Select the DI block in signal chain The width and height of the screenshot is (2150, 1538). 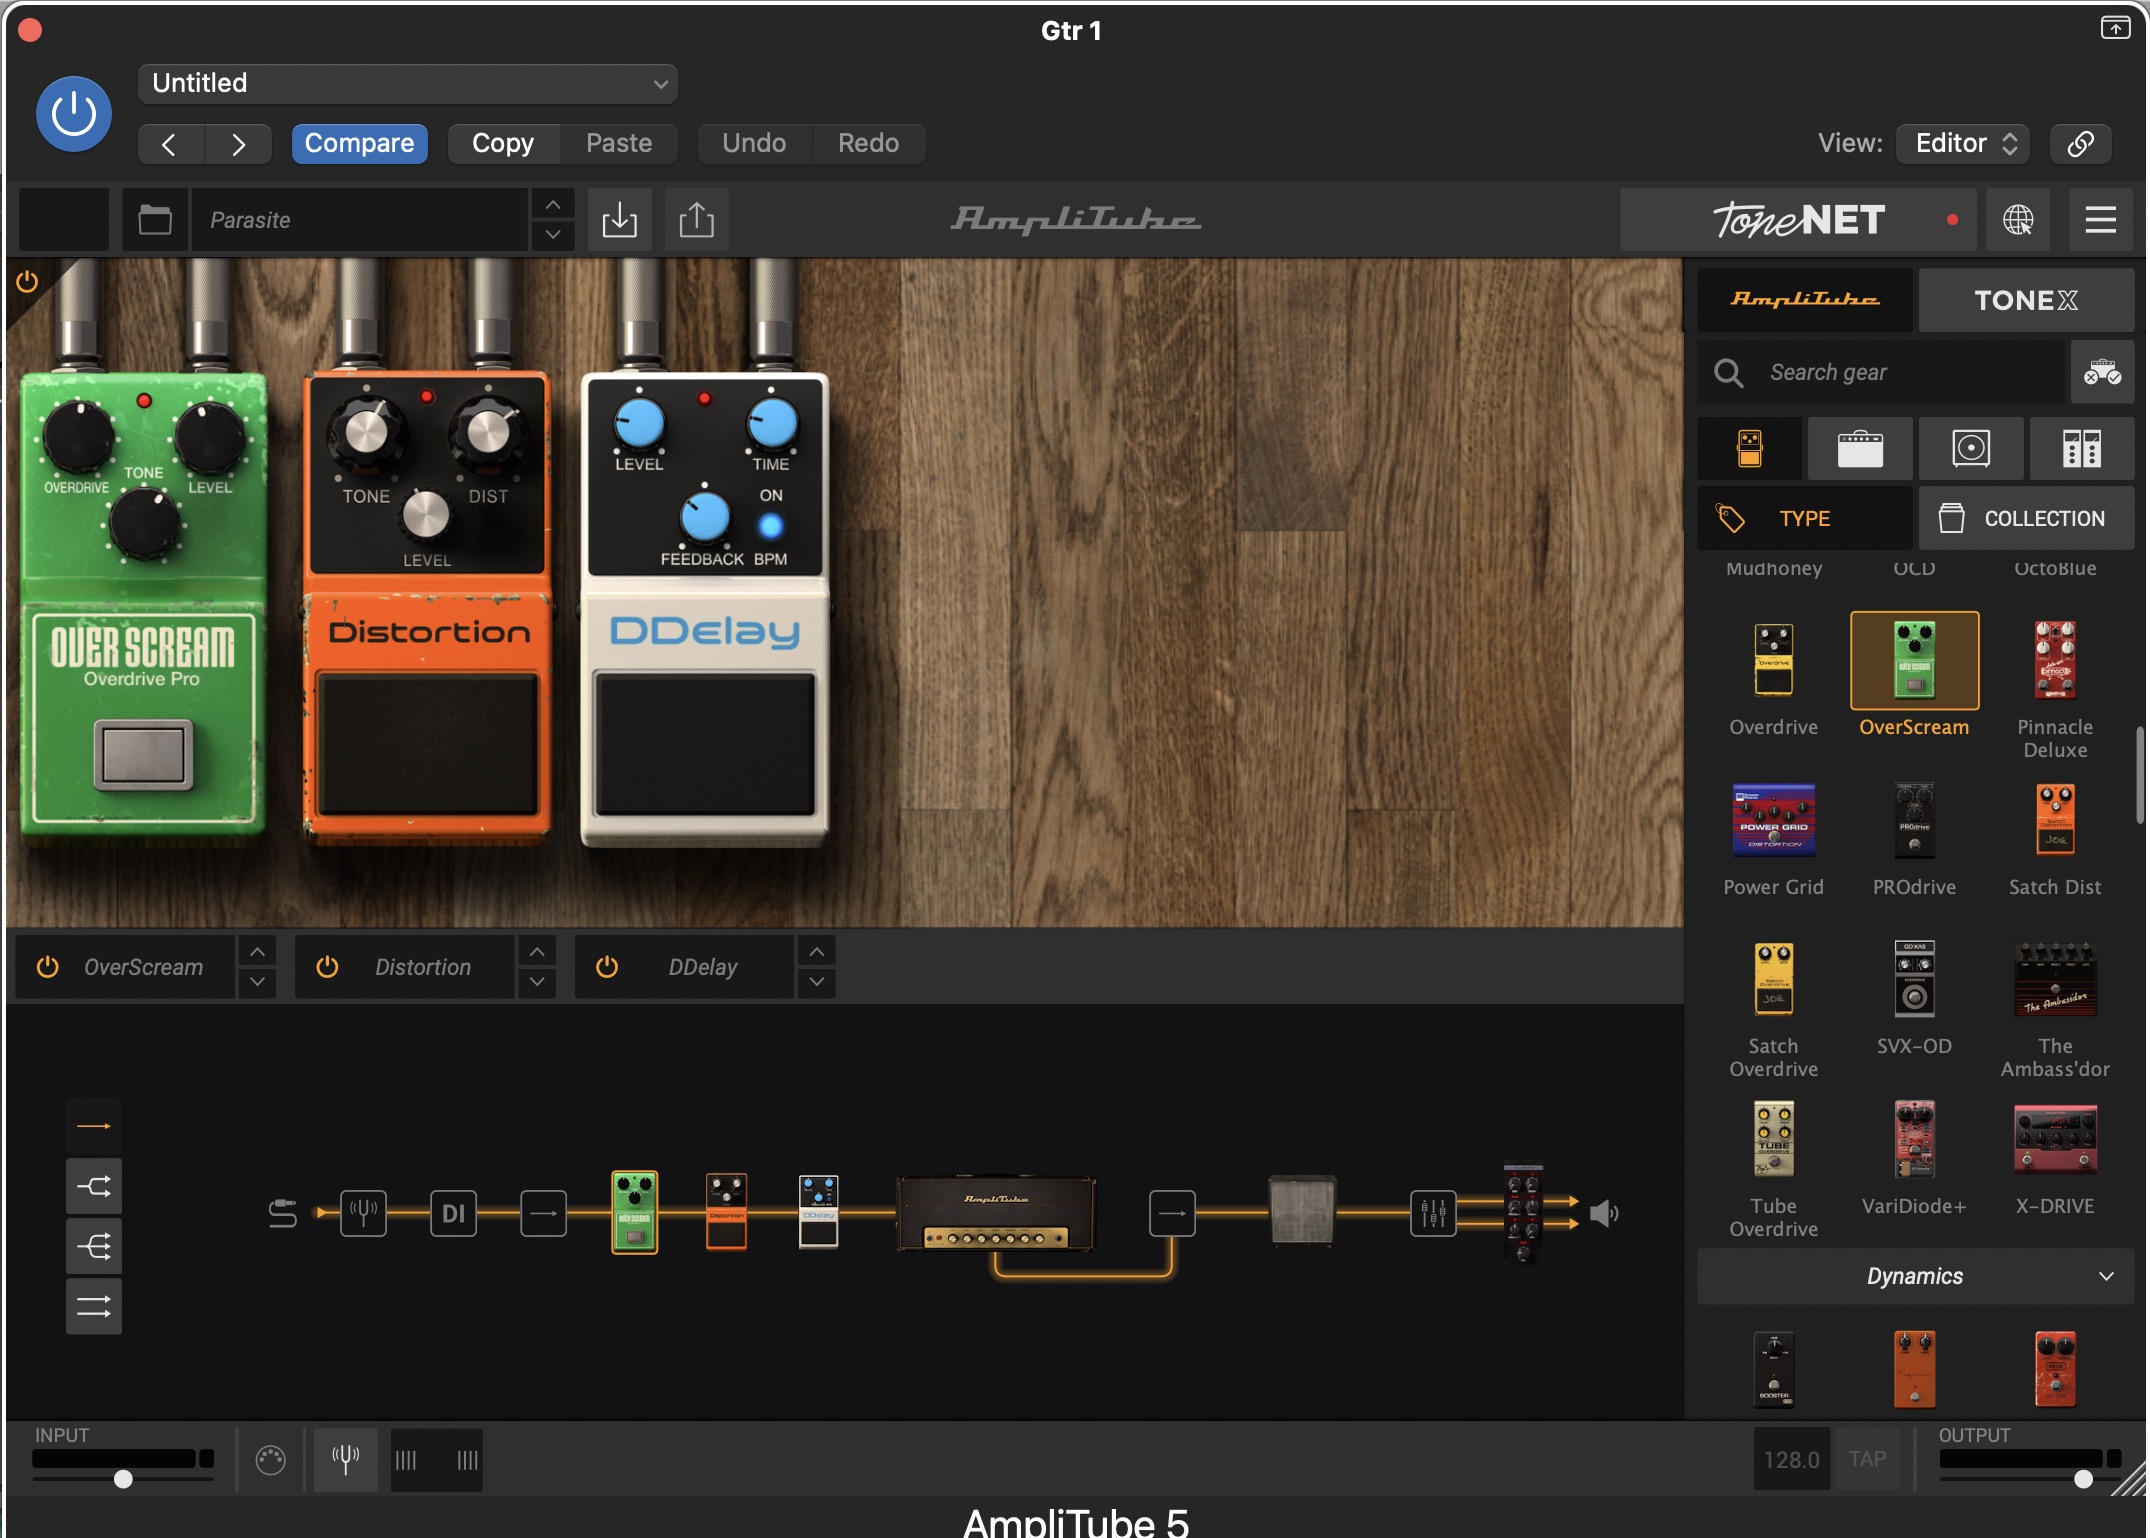coord(453,1213)
